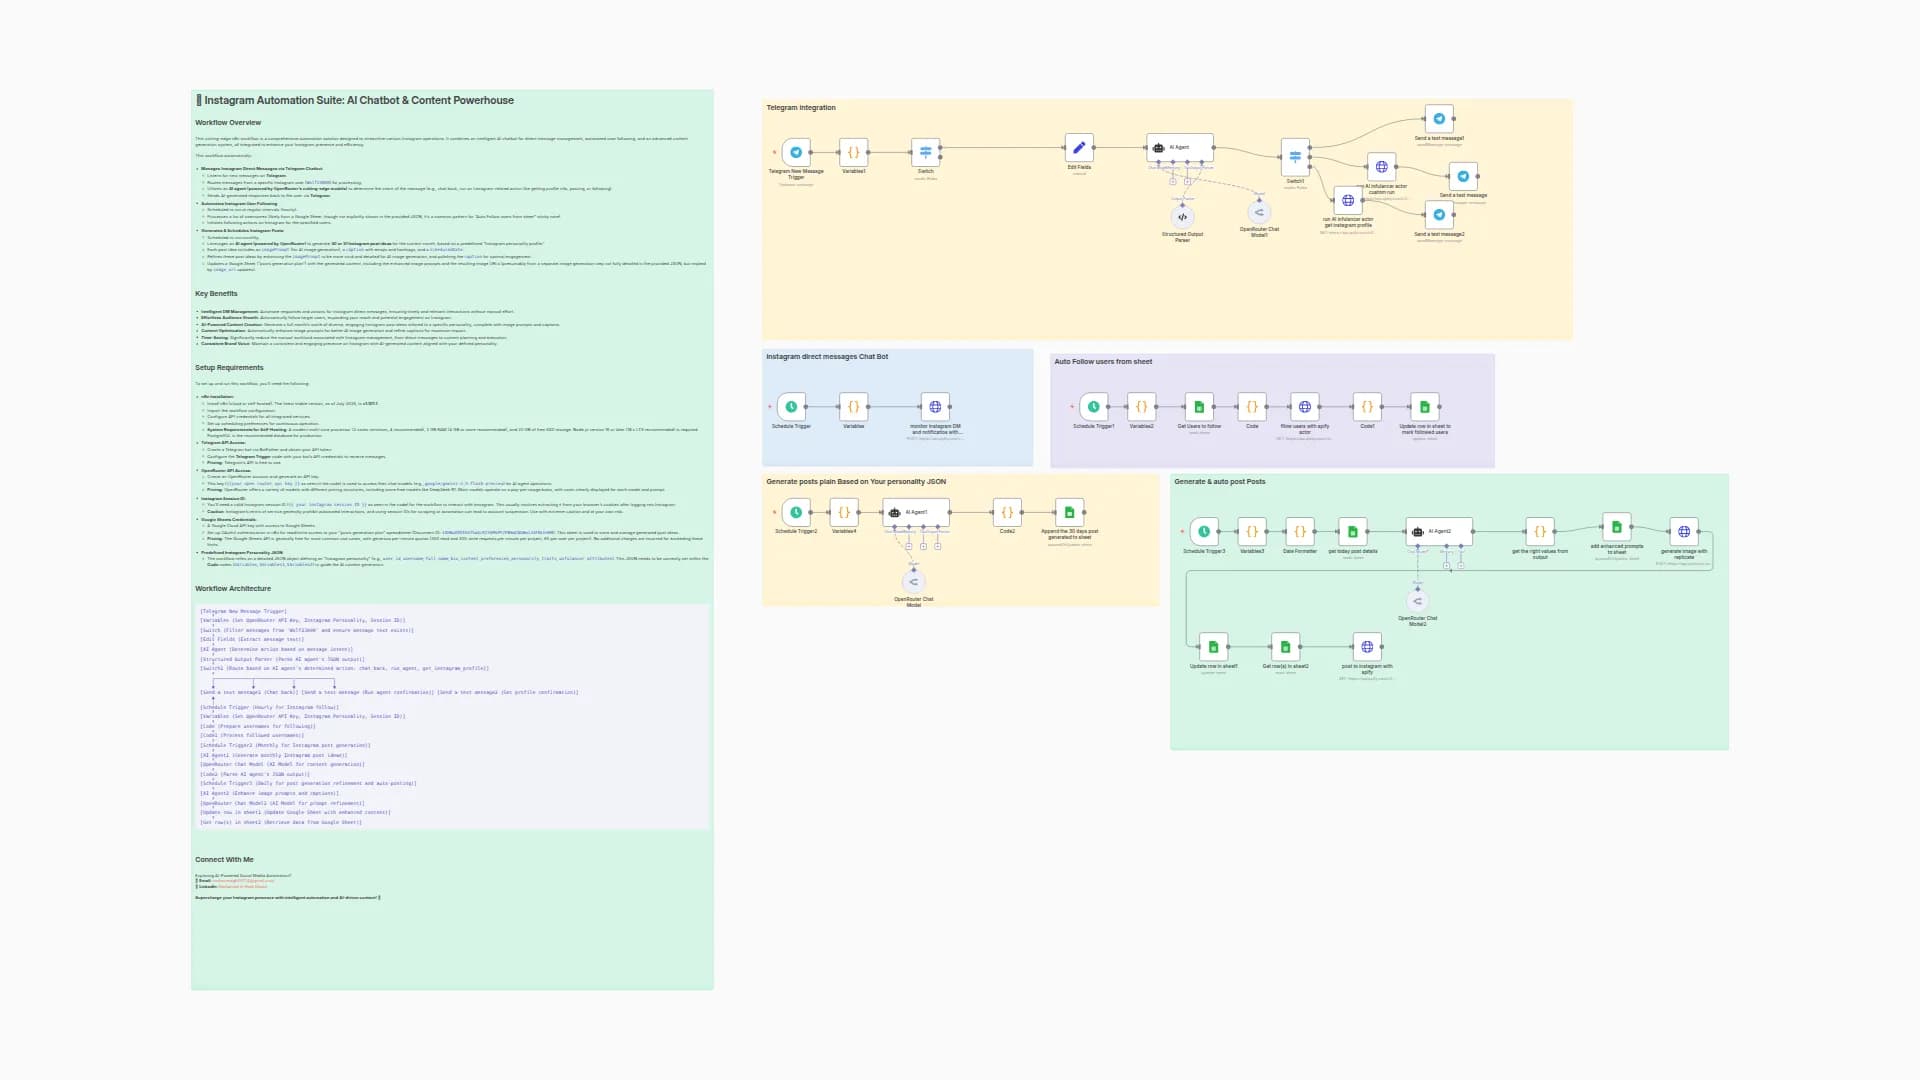The width and height of the screenshot is (1920, 1080).
Task: Open Schedule Trigger in Instagram DM Chat Bot
Action: point(791,406)
